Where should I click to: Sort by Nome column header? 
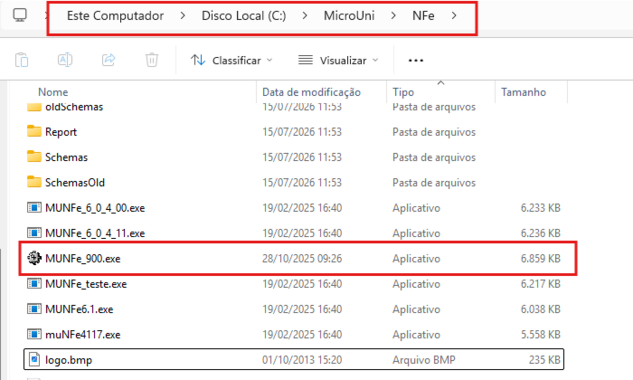click(53, 92)
